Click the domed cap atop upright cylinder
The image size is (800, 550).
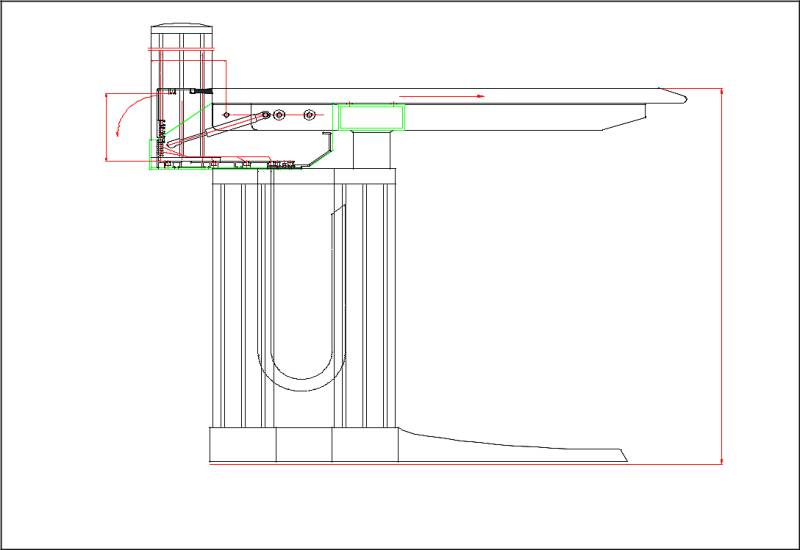click(182, 28)
